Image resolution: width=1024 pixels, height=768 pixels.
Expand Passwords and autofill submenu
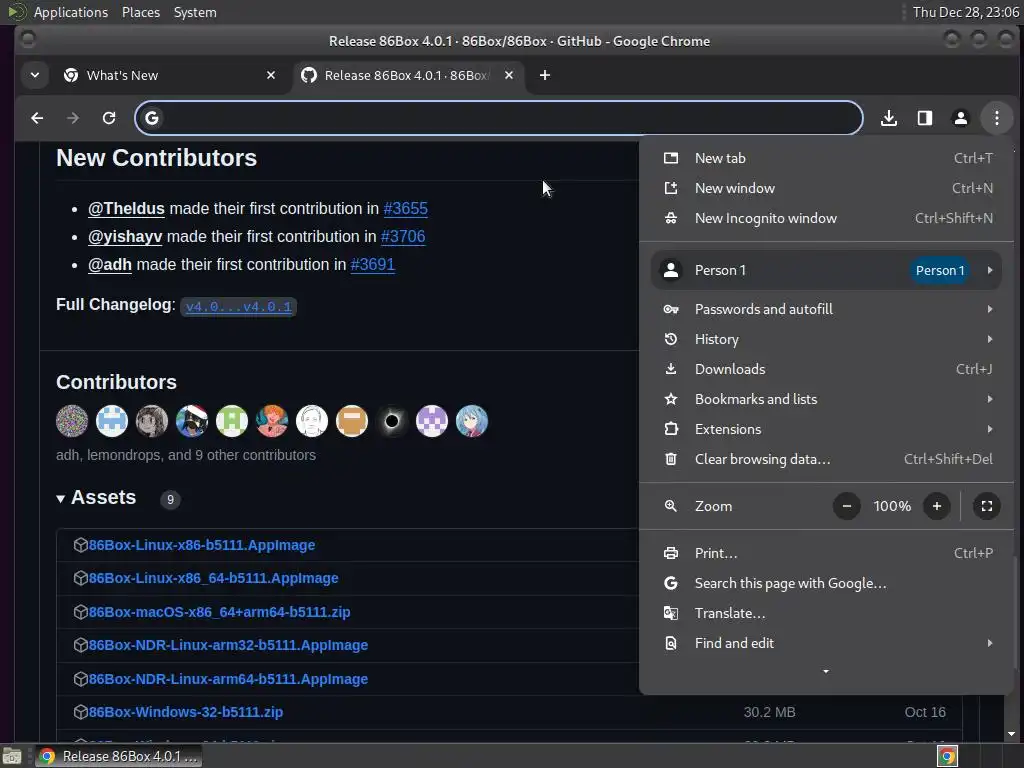coord(826,309)
